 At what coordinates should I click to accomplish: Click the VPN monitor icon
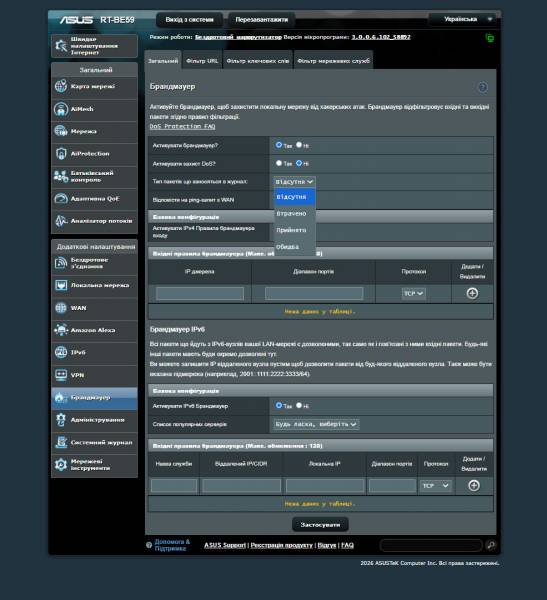[x=61, y=375]
